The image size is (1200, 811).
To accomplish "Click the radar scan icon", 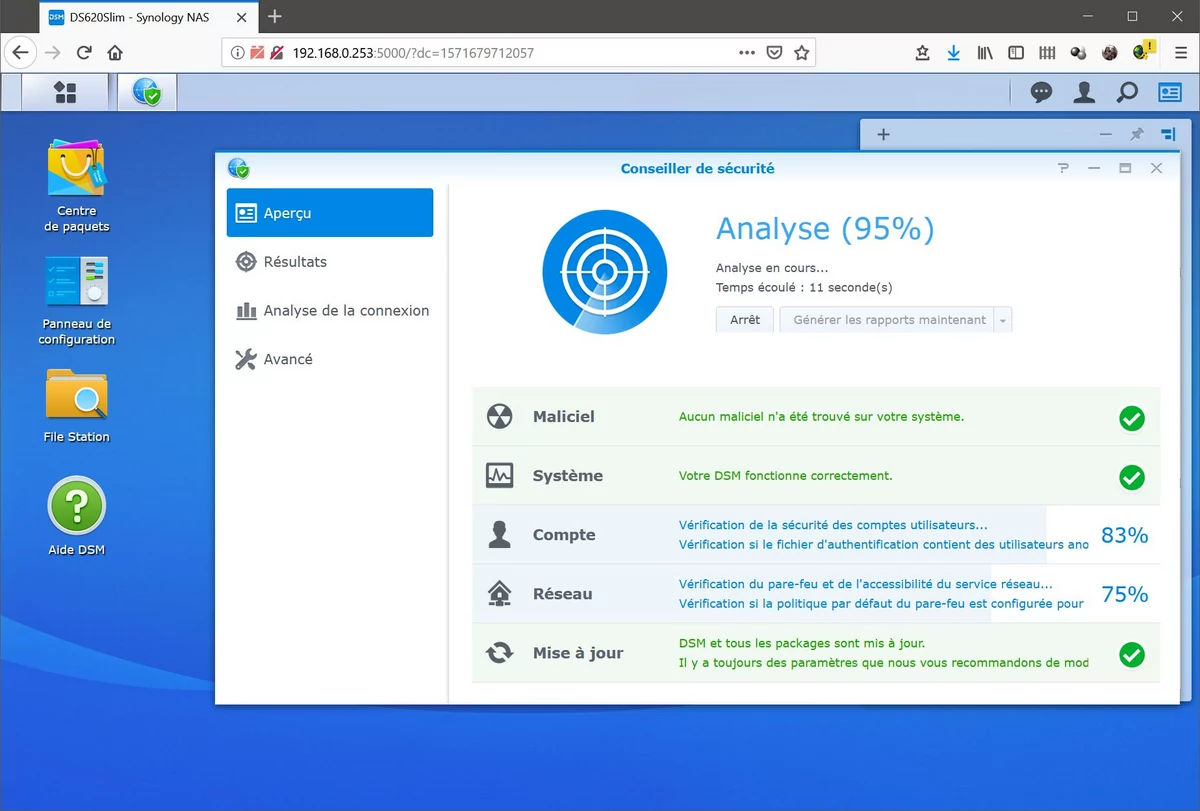I will point(604,272).
